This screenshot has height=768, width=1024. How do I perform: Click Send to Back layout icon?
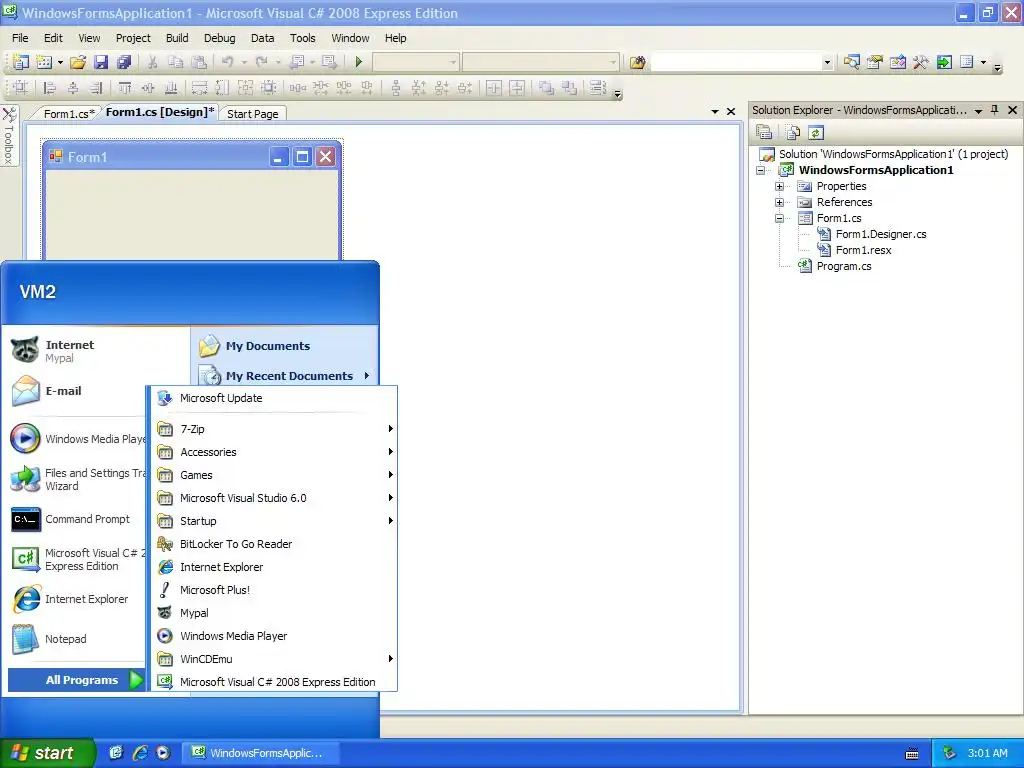[x=569, y=88]
